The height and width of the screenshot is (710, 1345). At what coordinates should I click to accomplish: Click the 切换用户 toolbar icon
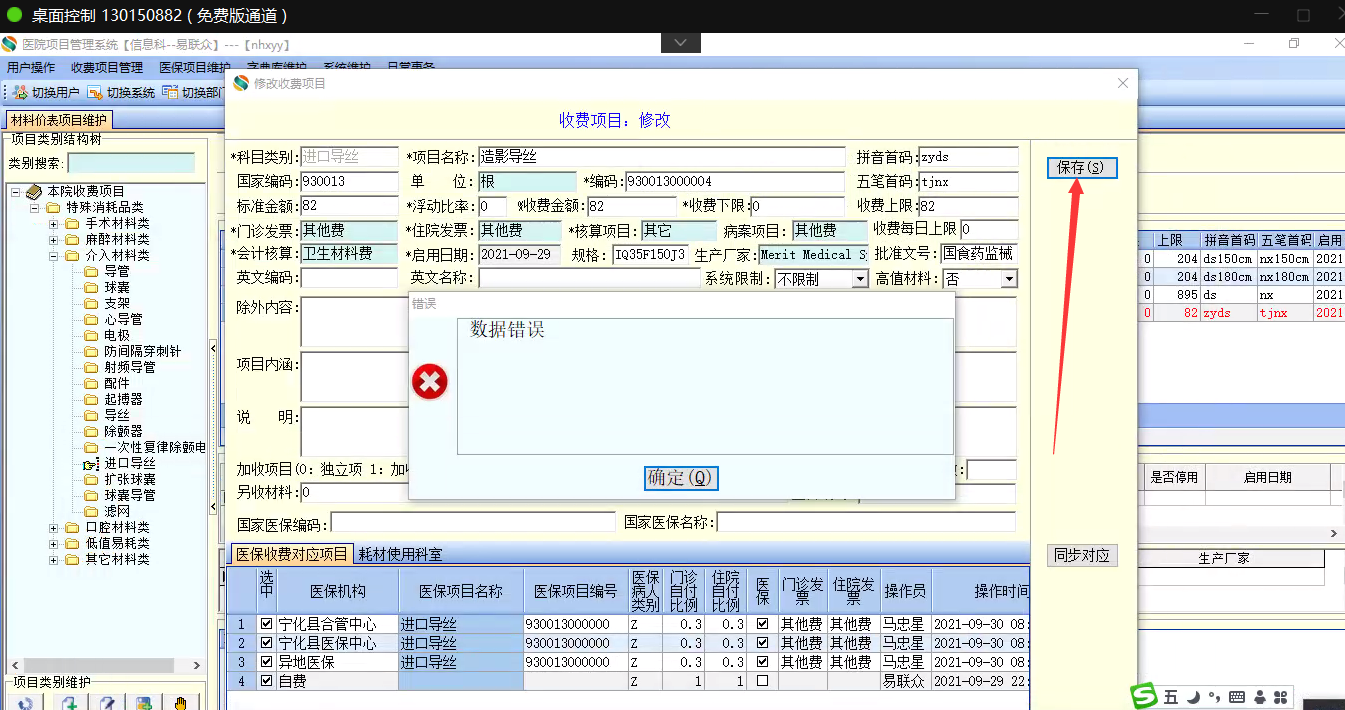click(20, 93)
